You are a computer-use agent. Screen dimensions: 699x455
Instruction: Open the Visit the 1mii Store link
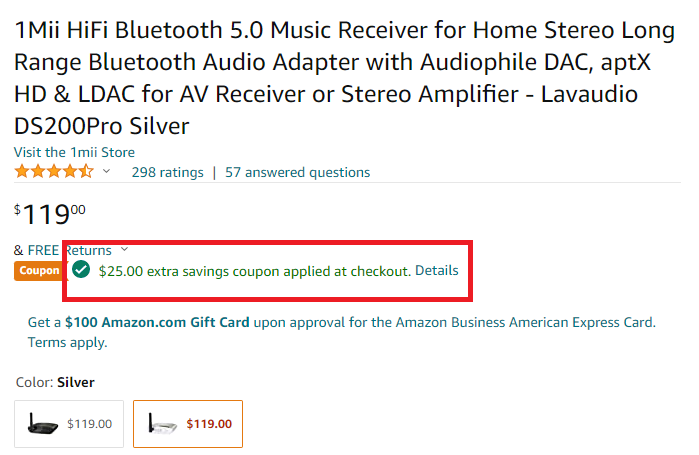click(74, 152)
